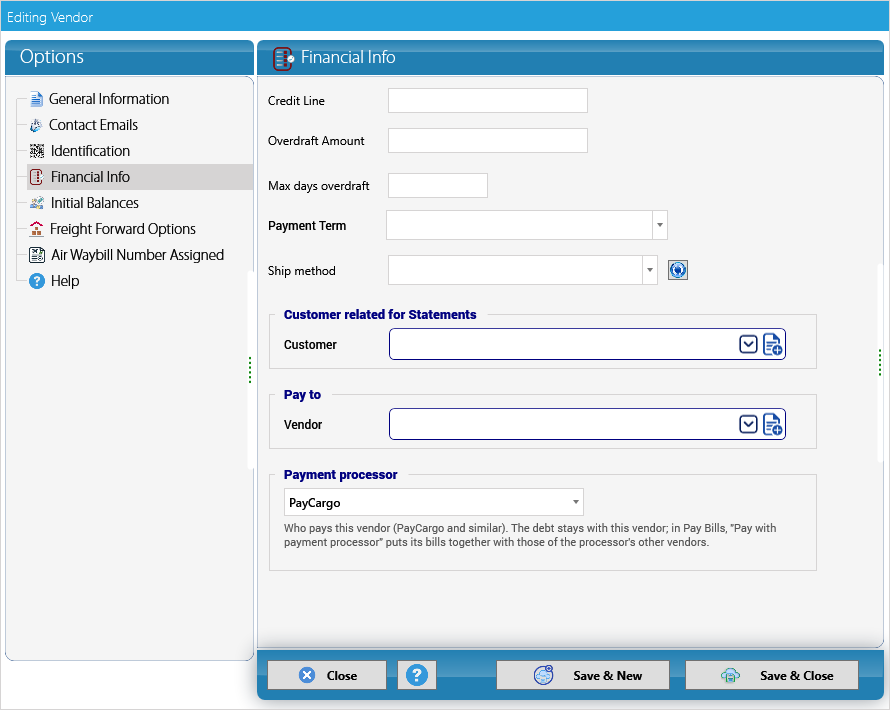The height and width of the screenshot is (710, 890).
Task: Click into the Max days overdraft field
Action: [x=438, y=186]
